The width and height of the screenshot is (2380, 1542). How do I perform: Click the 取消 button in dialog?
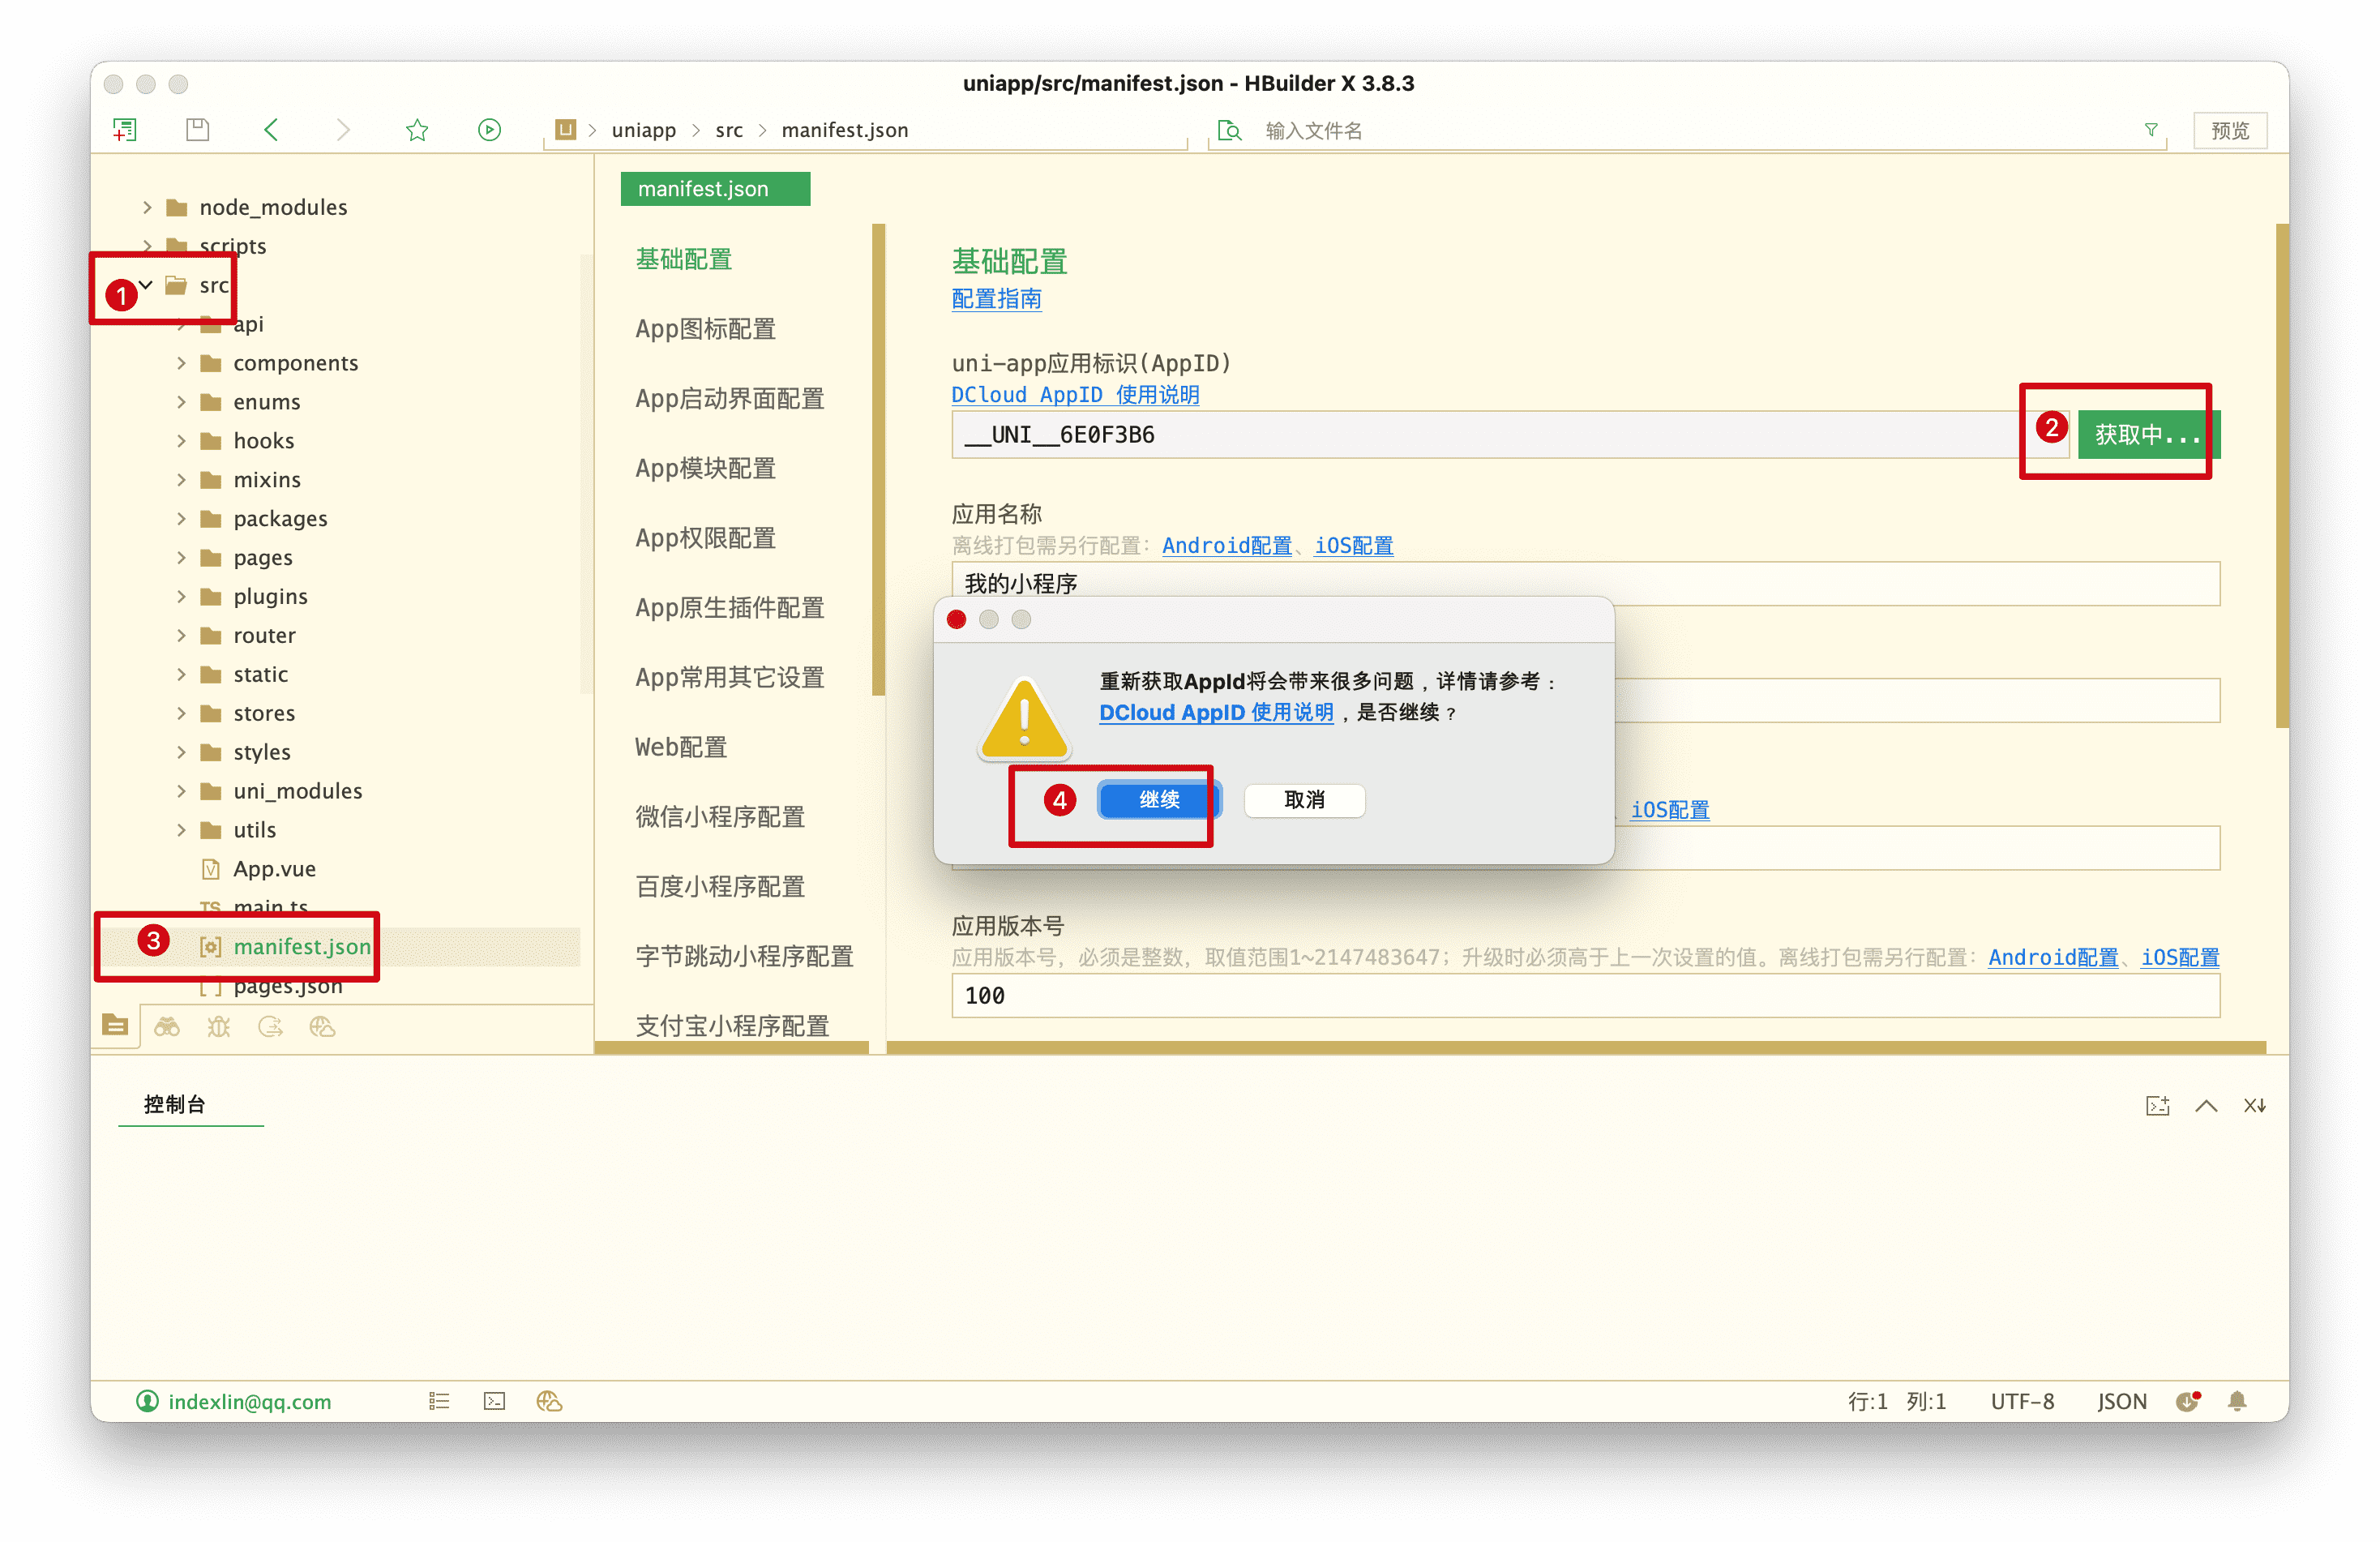1305,800
